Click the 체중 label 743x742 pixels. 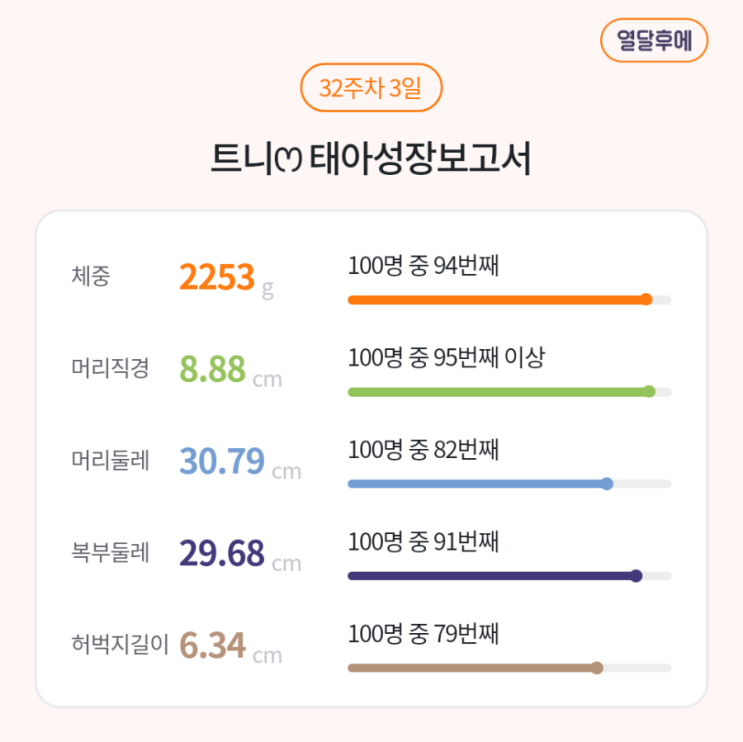pyautogui.click(x=91, y=277)
